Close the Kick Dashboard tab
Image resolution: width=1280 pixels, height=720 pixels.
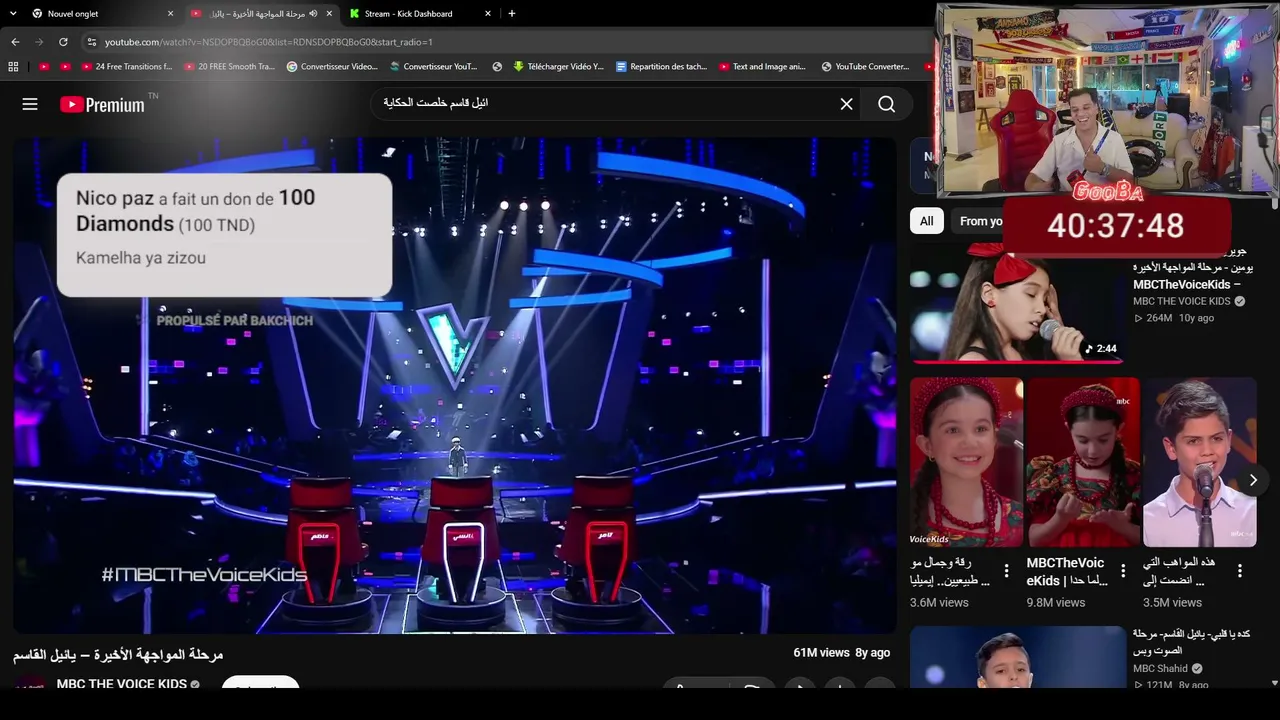pyautogui.click(x=488, y=14)
